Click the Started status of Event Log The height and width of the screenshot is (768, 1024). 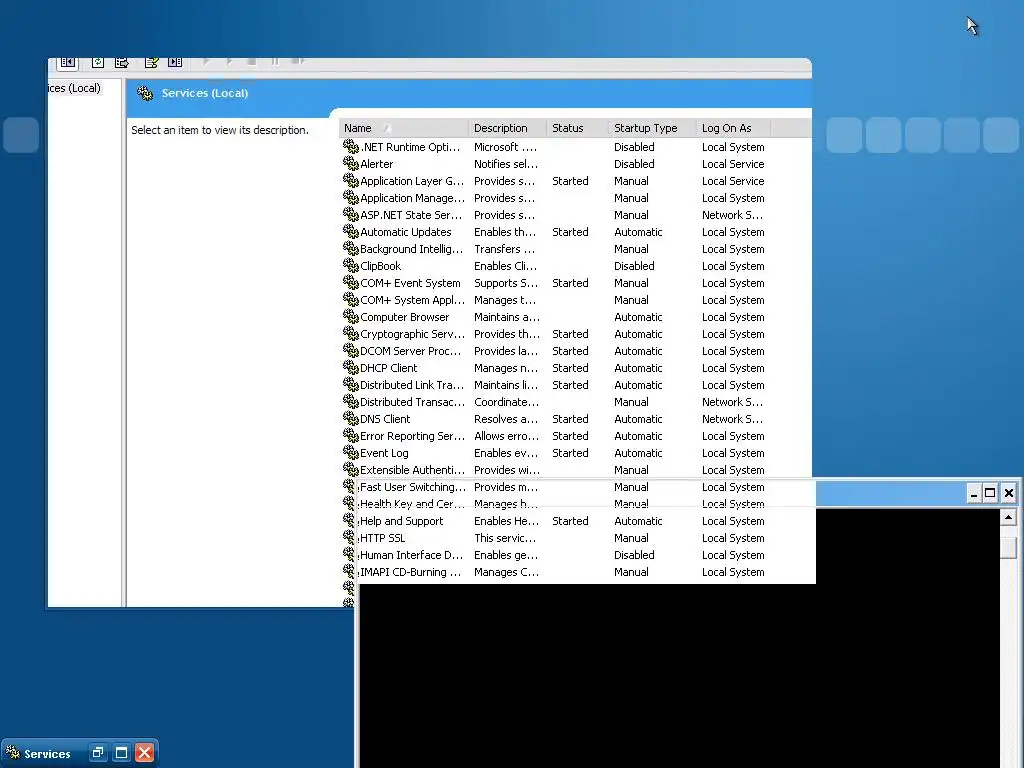[x=570, y=453]
